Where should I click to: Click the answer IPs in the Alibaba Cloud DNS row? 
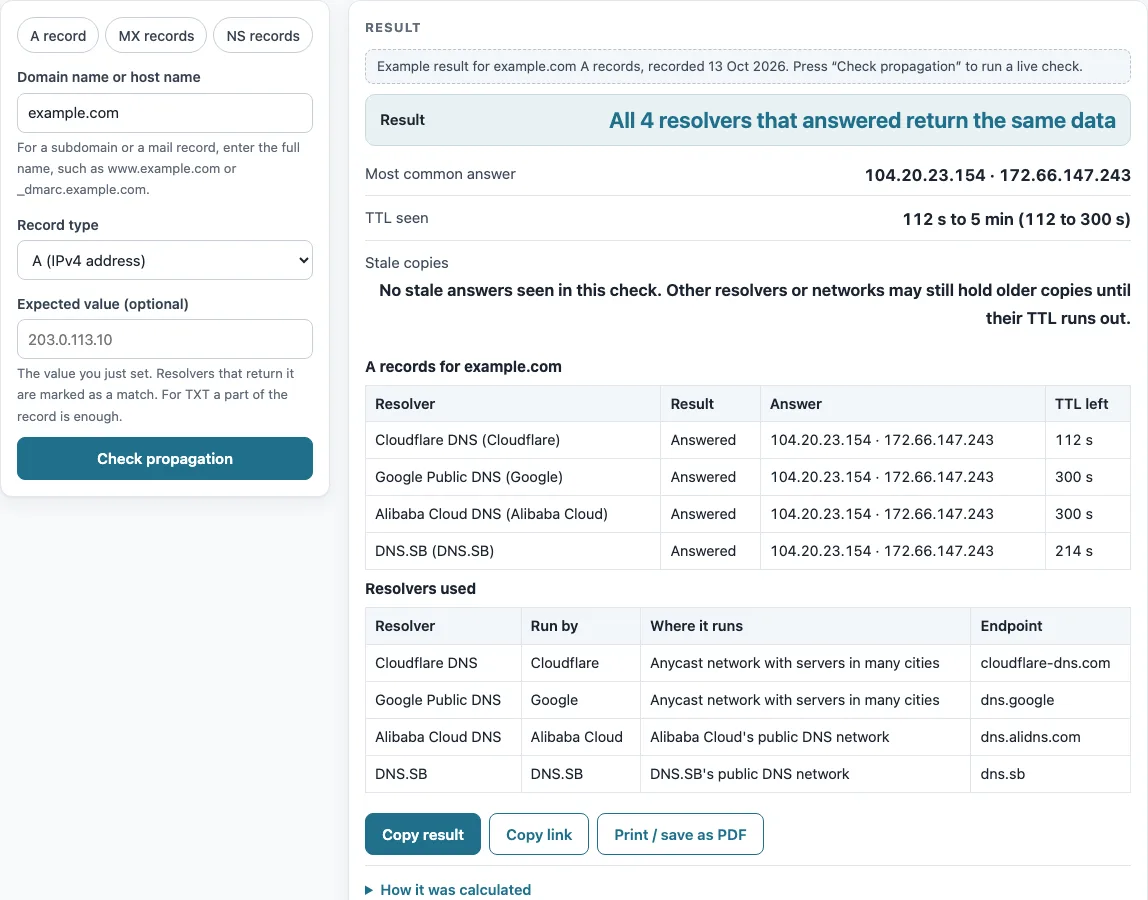tap(882, 514)
